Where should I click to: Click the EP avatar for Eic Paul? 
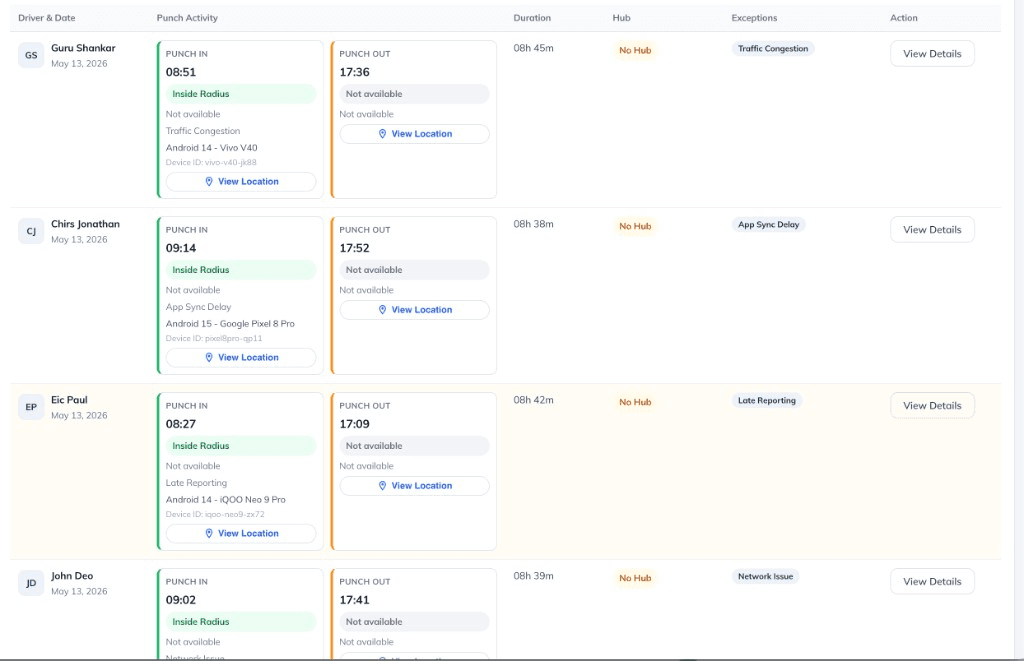31,407
